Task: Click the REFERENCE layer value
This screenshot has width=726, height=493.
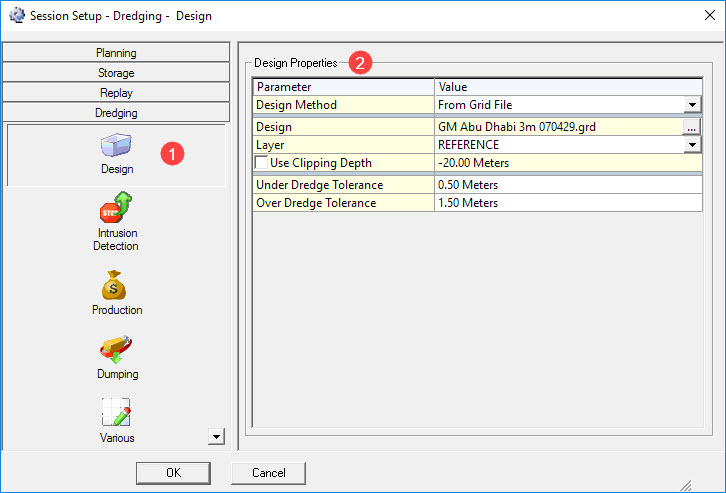Action: click(559, 145)
